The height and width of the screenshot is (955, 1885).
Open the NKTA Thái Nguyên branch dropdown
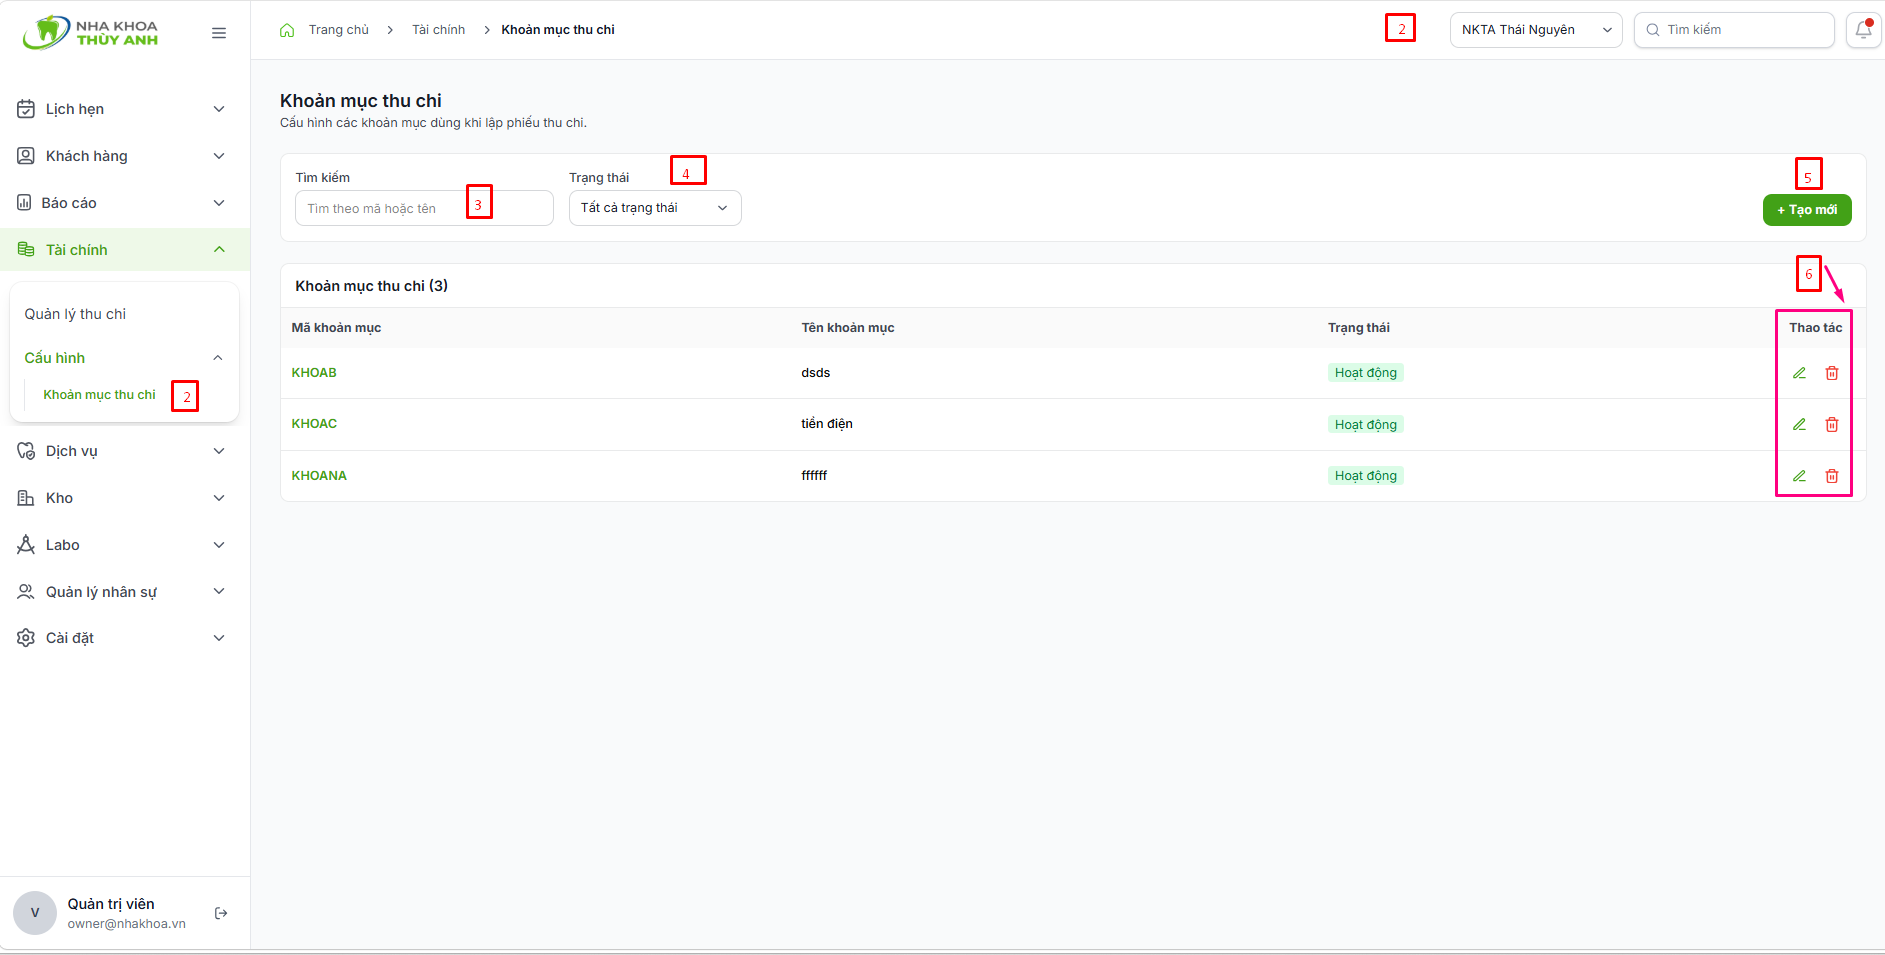(x=1536, y=30)
